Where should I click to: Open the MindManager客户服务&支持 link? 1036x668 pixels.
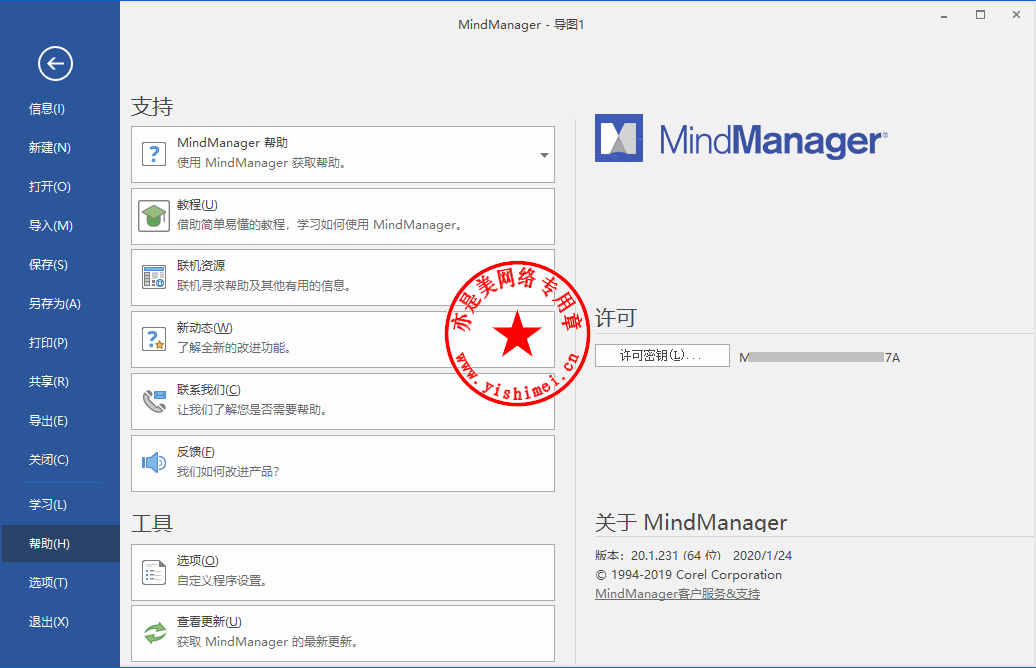[677, 594]
